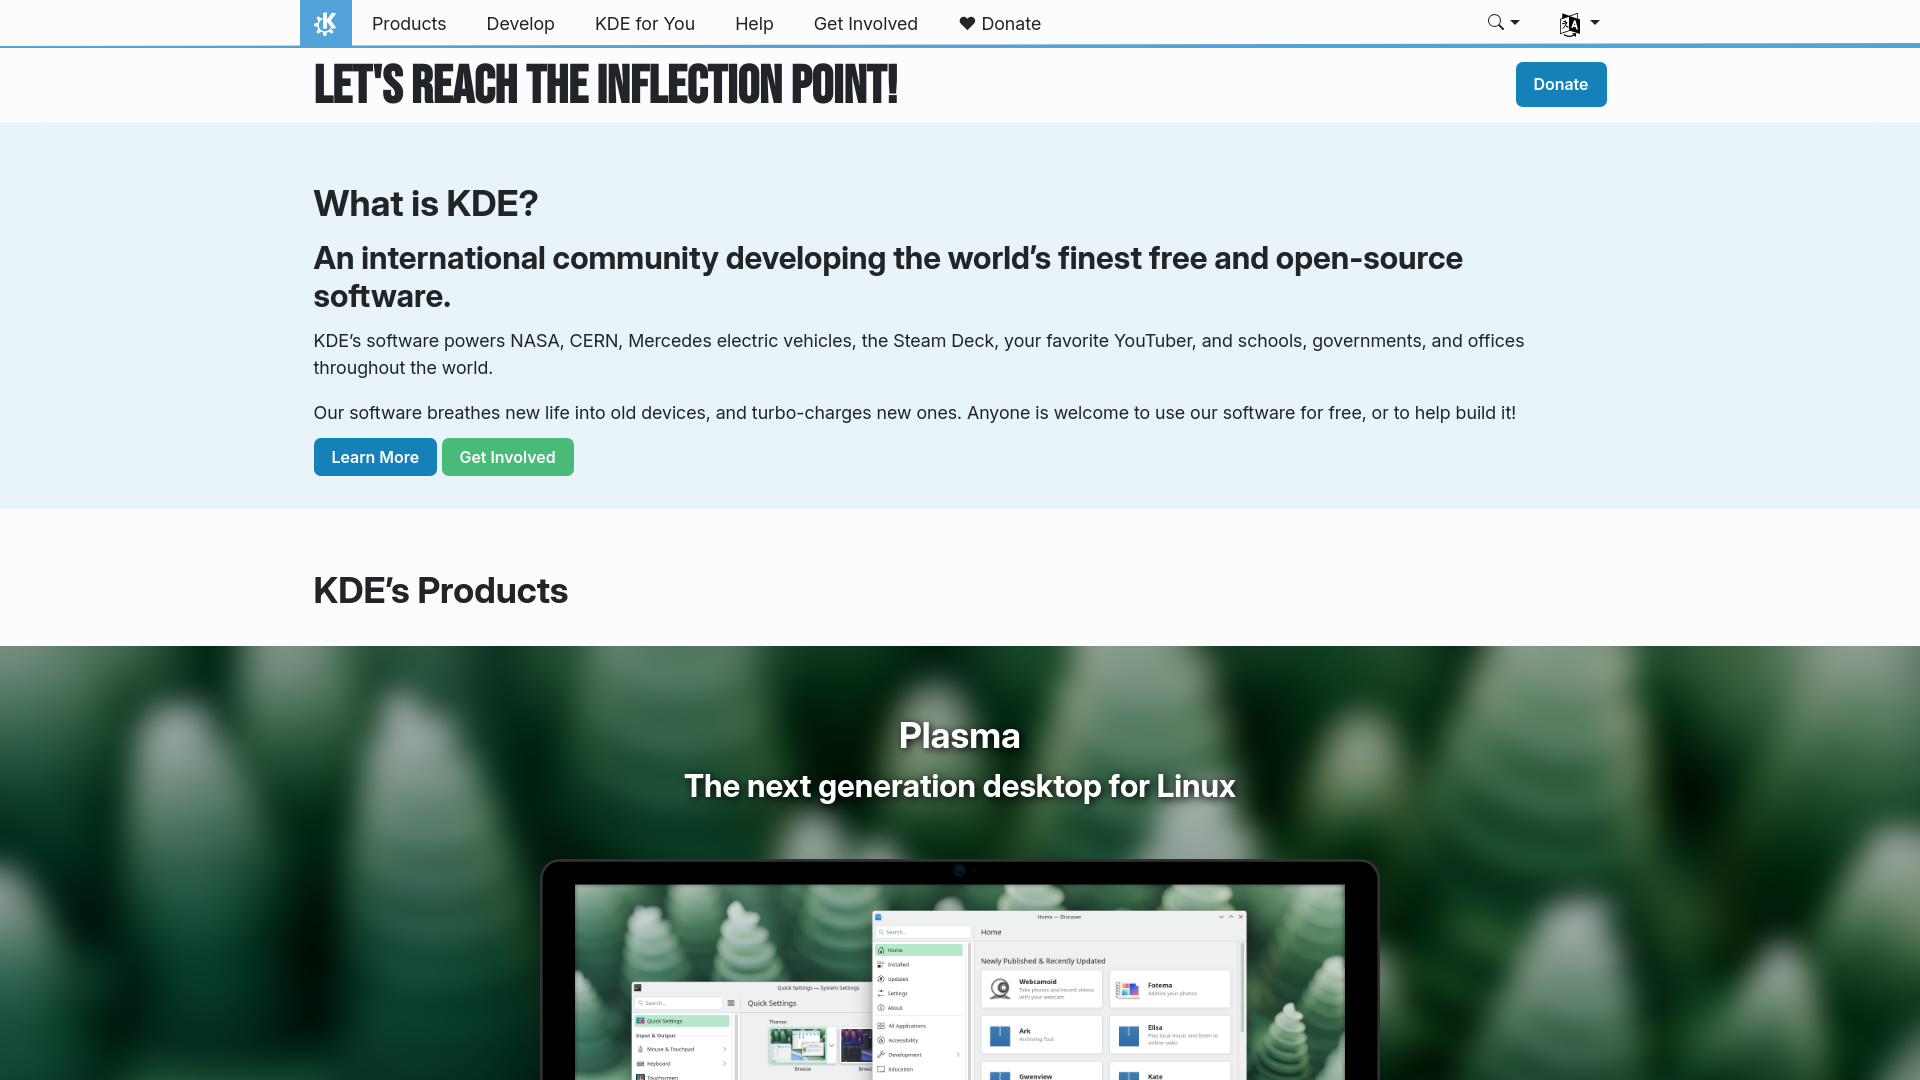
Task: Click the Elisa app card in Discover
Action: (1170, 1035)
